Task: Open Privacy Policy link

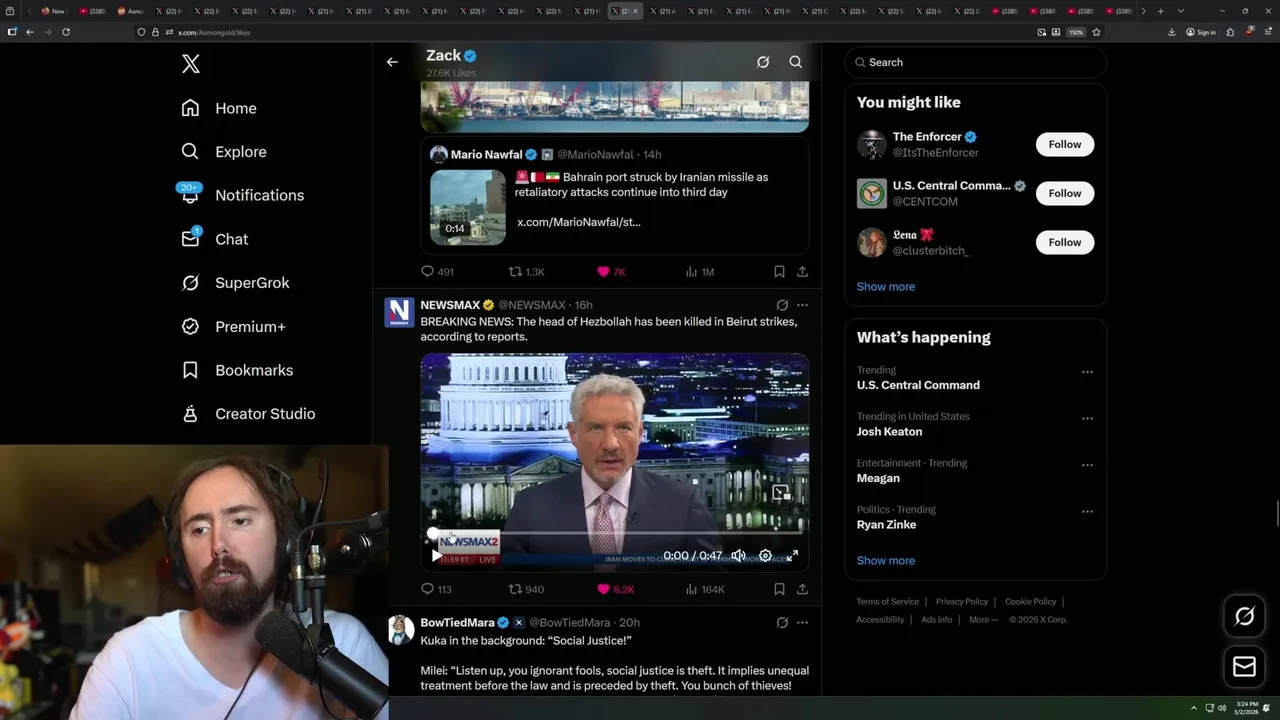Action: (x=961, y=602)
